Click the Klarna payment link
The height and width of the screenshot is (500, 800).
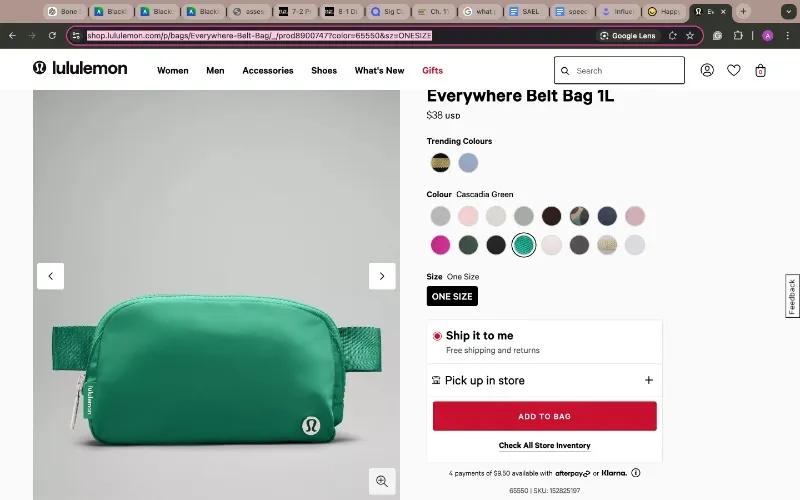click(614, 473)
